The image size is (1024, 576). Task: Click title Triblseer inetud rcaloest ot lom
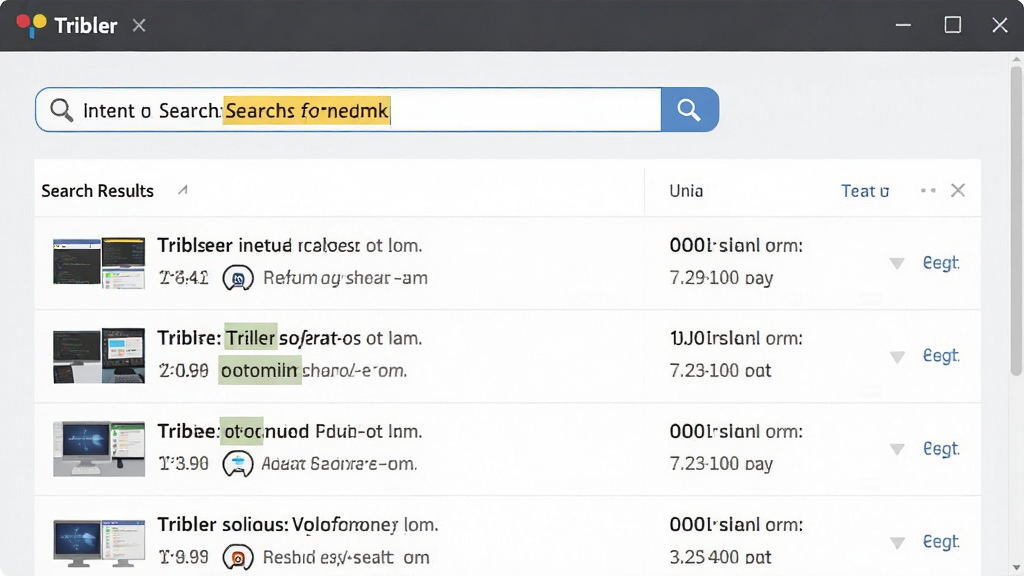coord(289,246)
